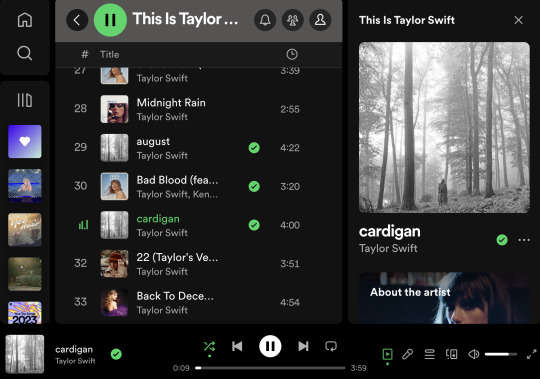Open the 2023 top songs playlist
The height and width of the screenshot is (379, 540).
25,313
